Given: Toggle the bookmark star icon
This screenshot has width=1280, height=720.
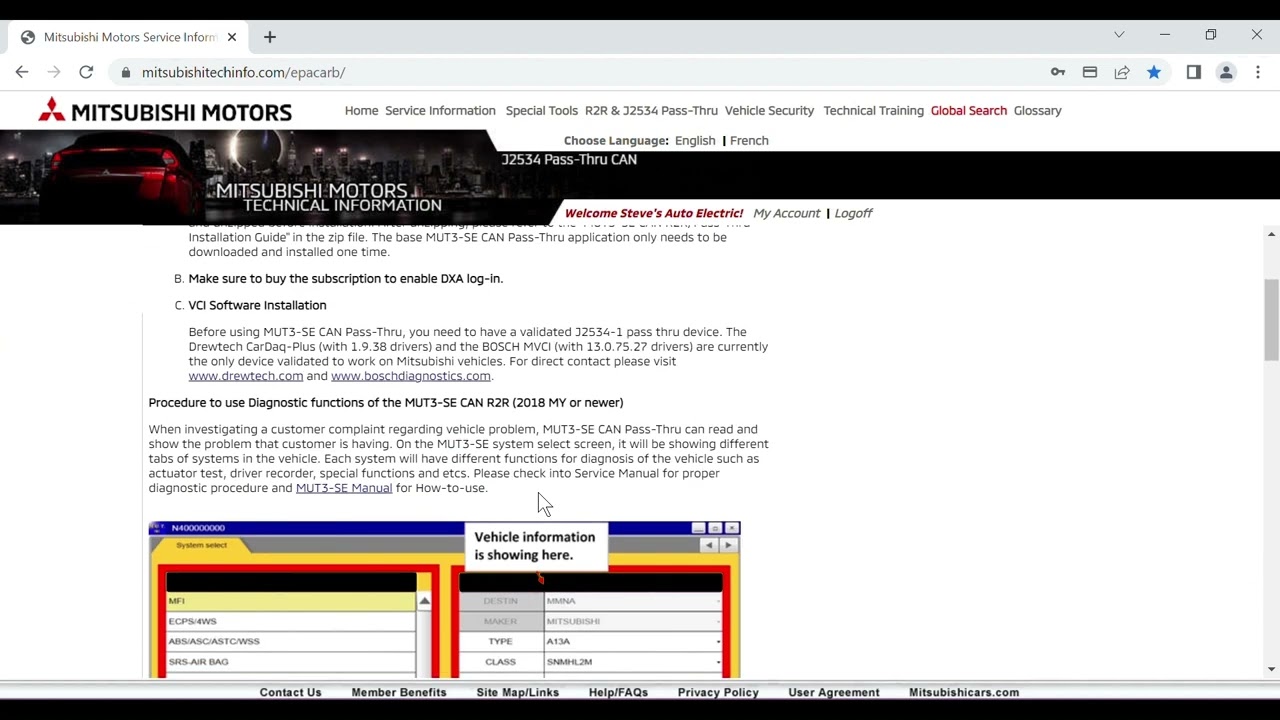Looking at the screenshot, I should pos(1154,72).
